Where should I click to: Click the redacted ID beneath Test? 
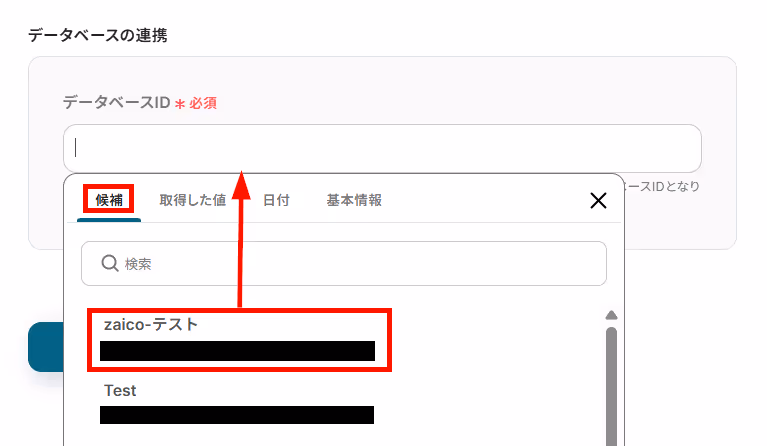pos(237,415)
